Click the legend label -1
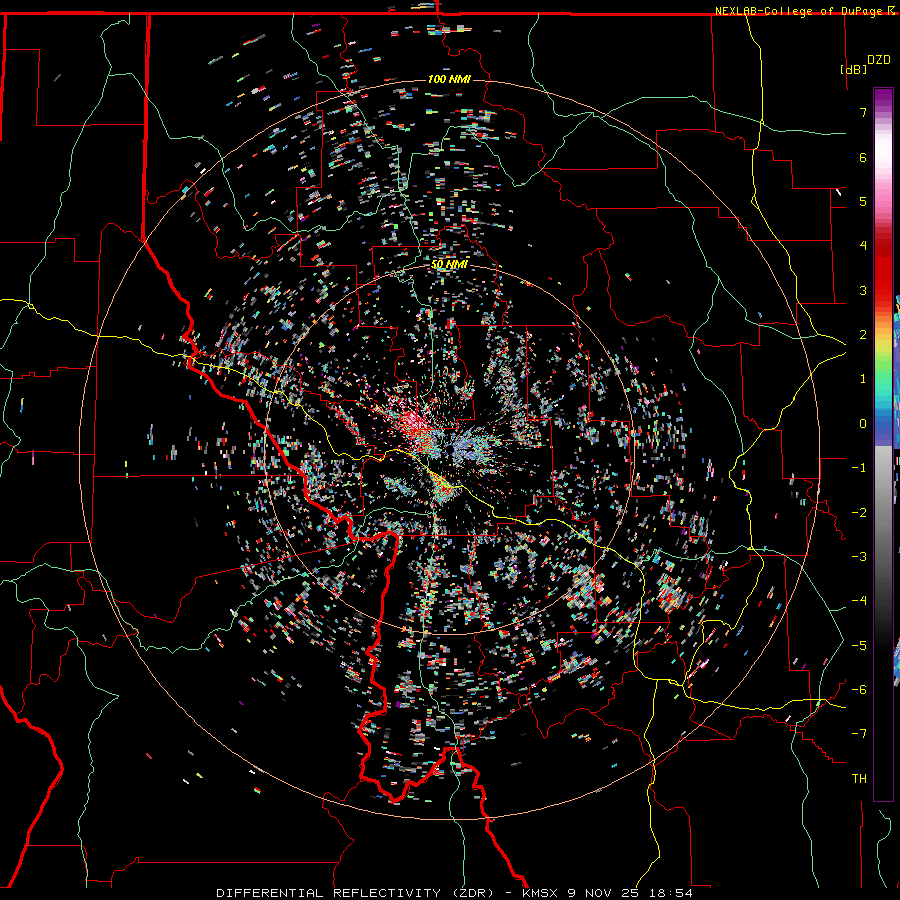The width and height of the screenshot is (900, 900). click(x=859, y=468)
